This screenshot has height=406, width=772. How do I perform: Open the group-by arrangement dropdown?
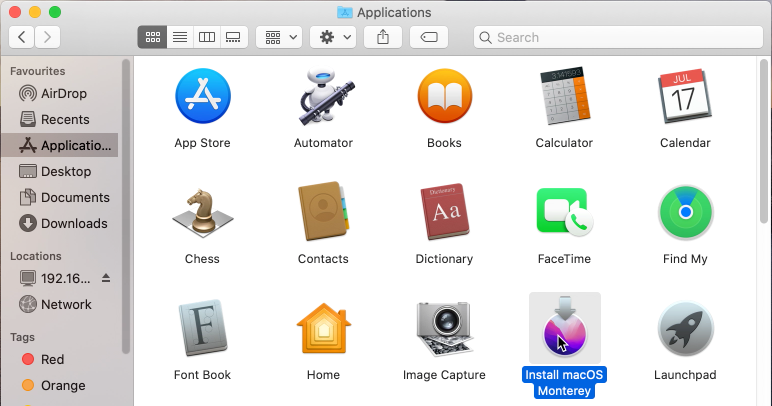279,37
